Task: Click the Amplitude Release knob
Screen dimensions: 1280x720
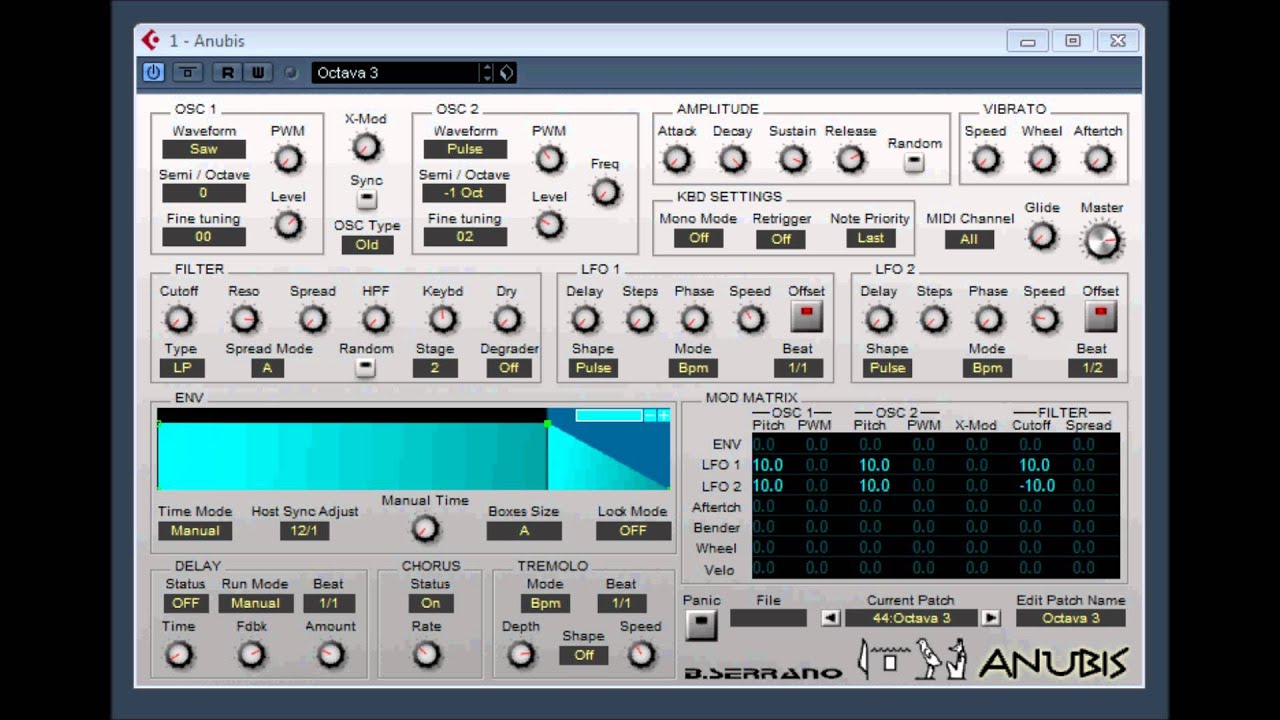Action: 850,158
